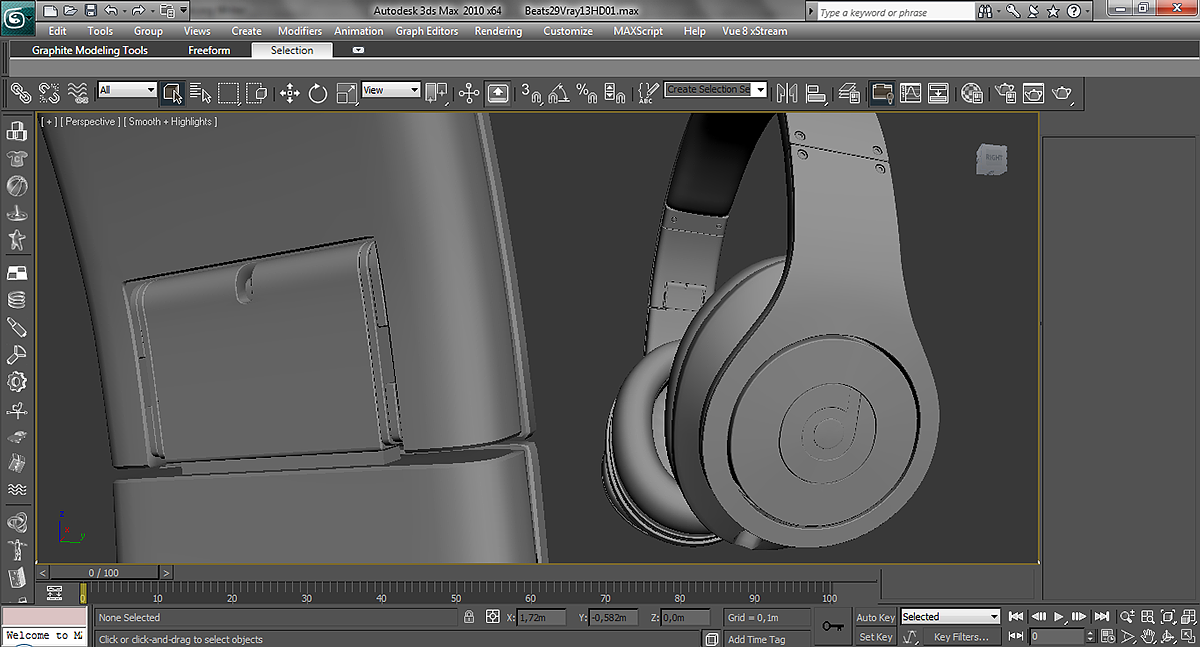Viewport: 1200px width, 647px height.
Task: Open the Material Editor
Action: (x=971, y=93)
